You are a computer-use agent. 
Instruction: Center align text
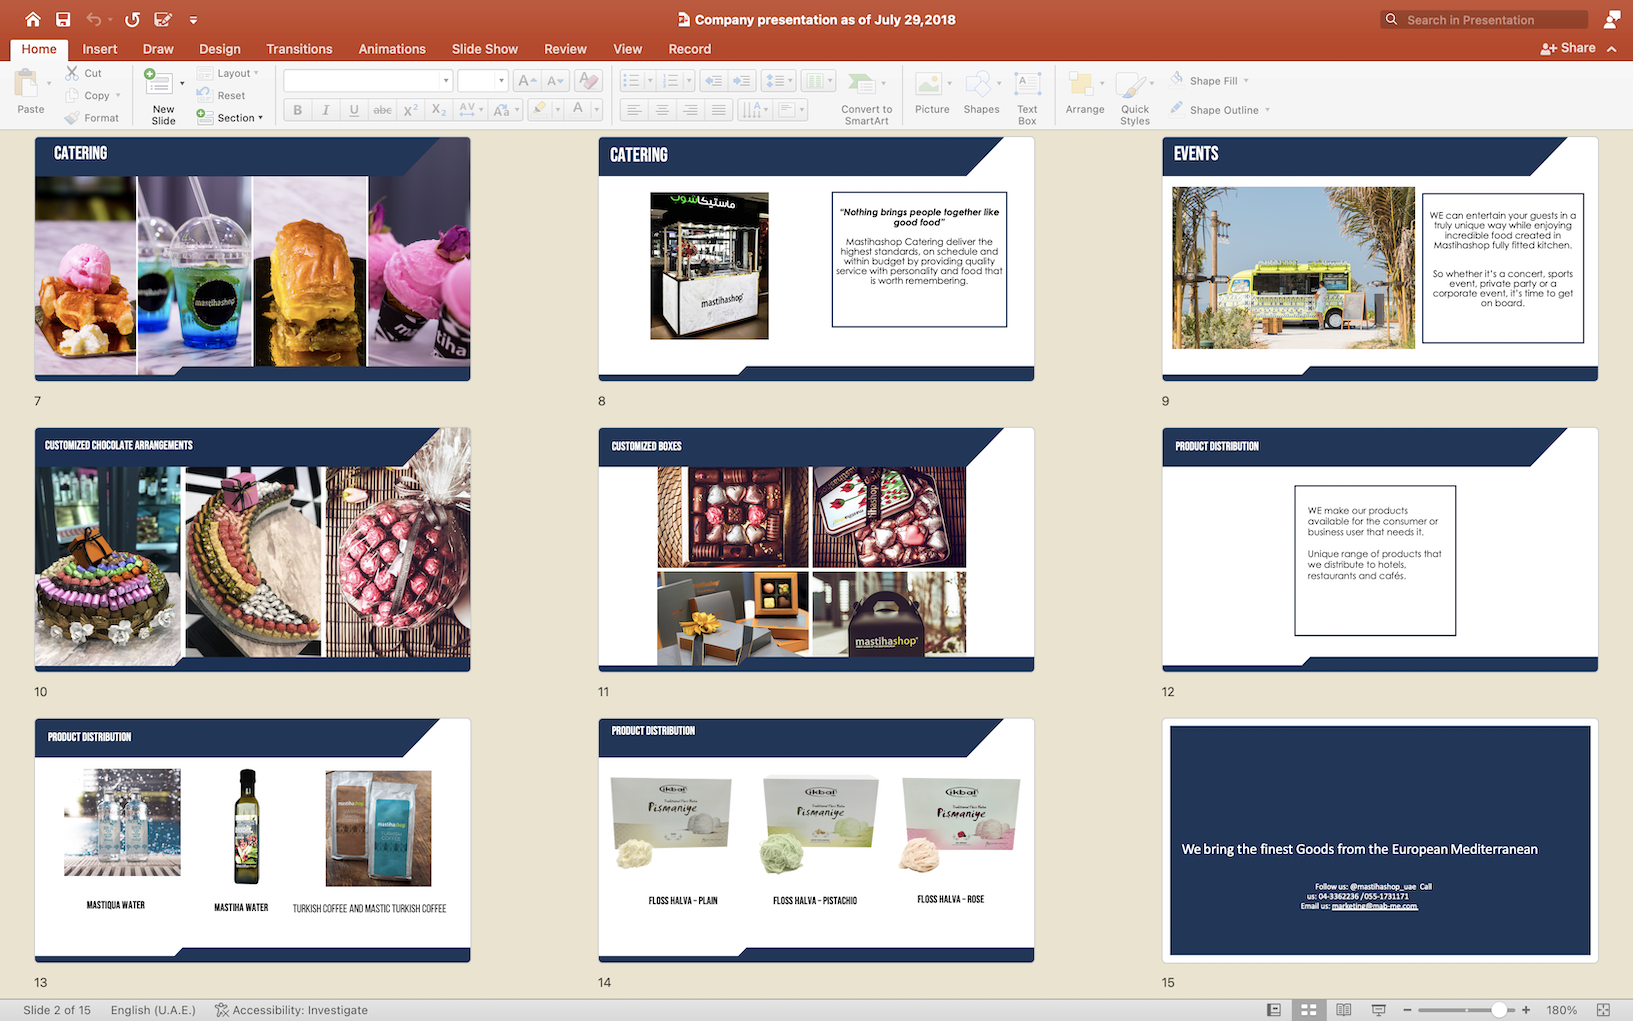pyautogui.click(x=662, y=110)
